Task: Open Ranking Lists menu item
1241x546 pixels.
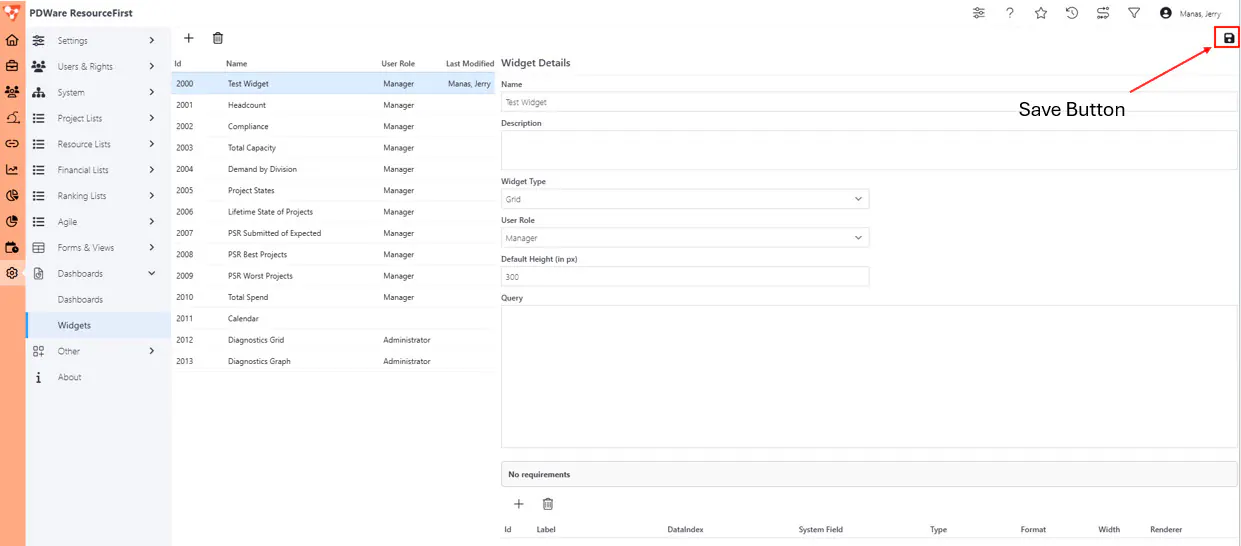Action: (98, 196)
